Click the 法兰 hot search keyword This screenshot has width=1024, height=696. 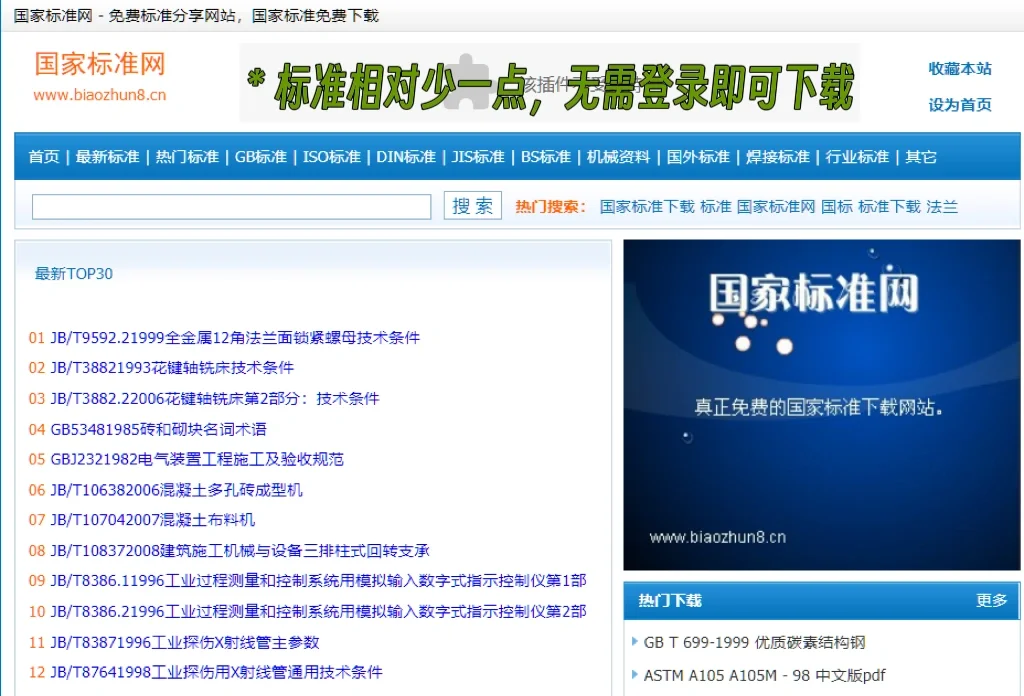click(944, 206)
